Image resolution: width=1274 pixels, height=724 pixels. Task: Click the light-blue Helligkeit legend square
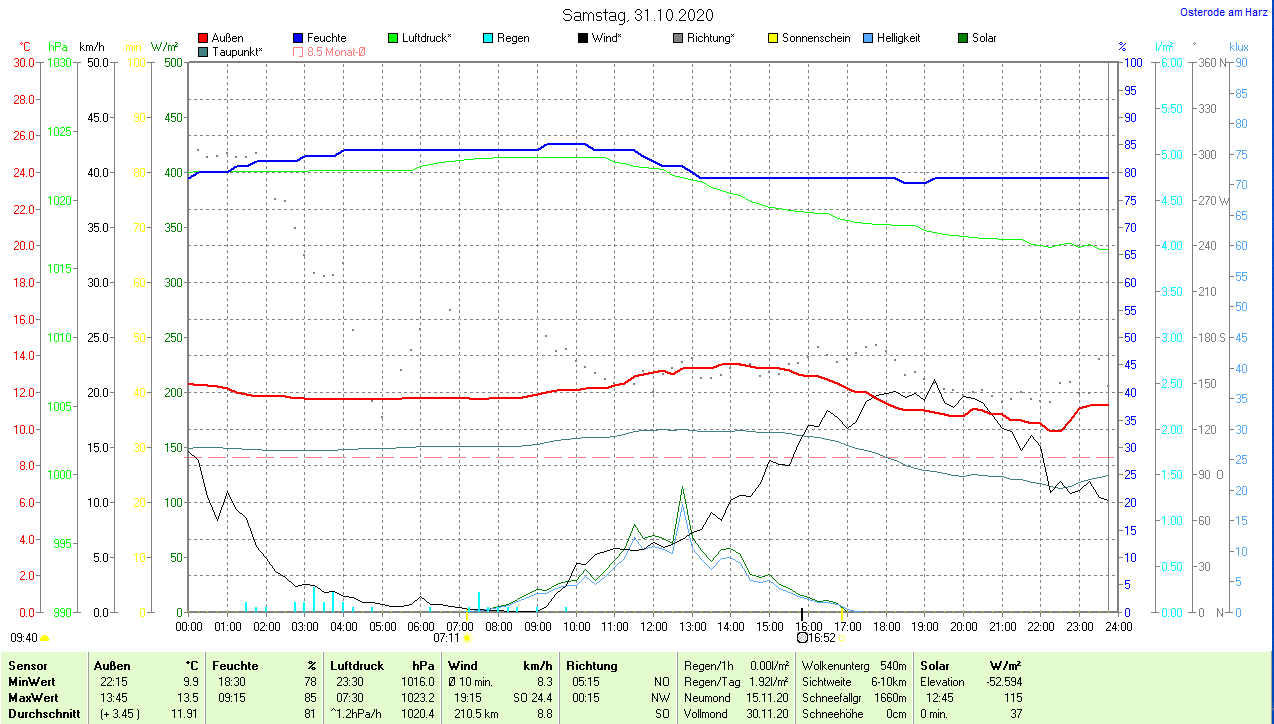[x=868, y=38]
